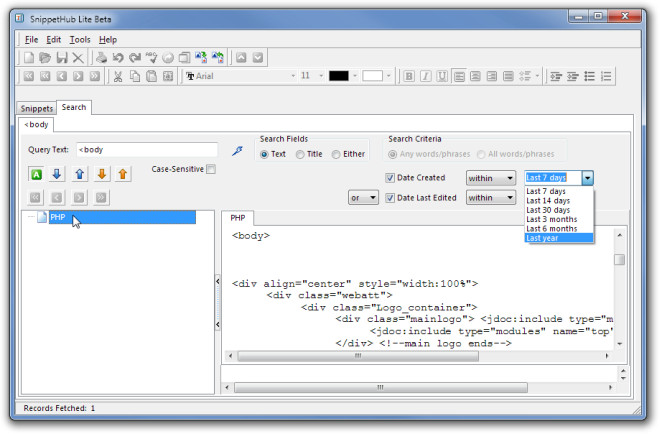
Task: Click the Redo arrow icon
Action: tap(135, 58)
